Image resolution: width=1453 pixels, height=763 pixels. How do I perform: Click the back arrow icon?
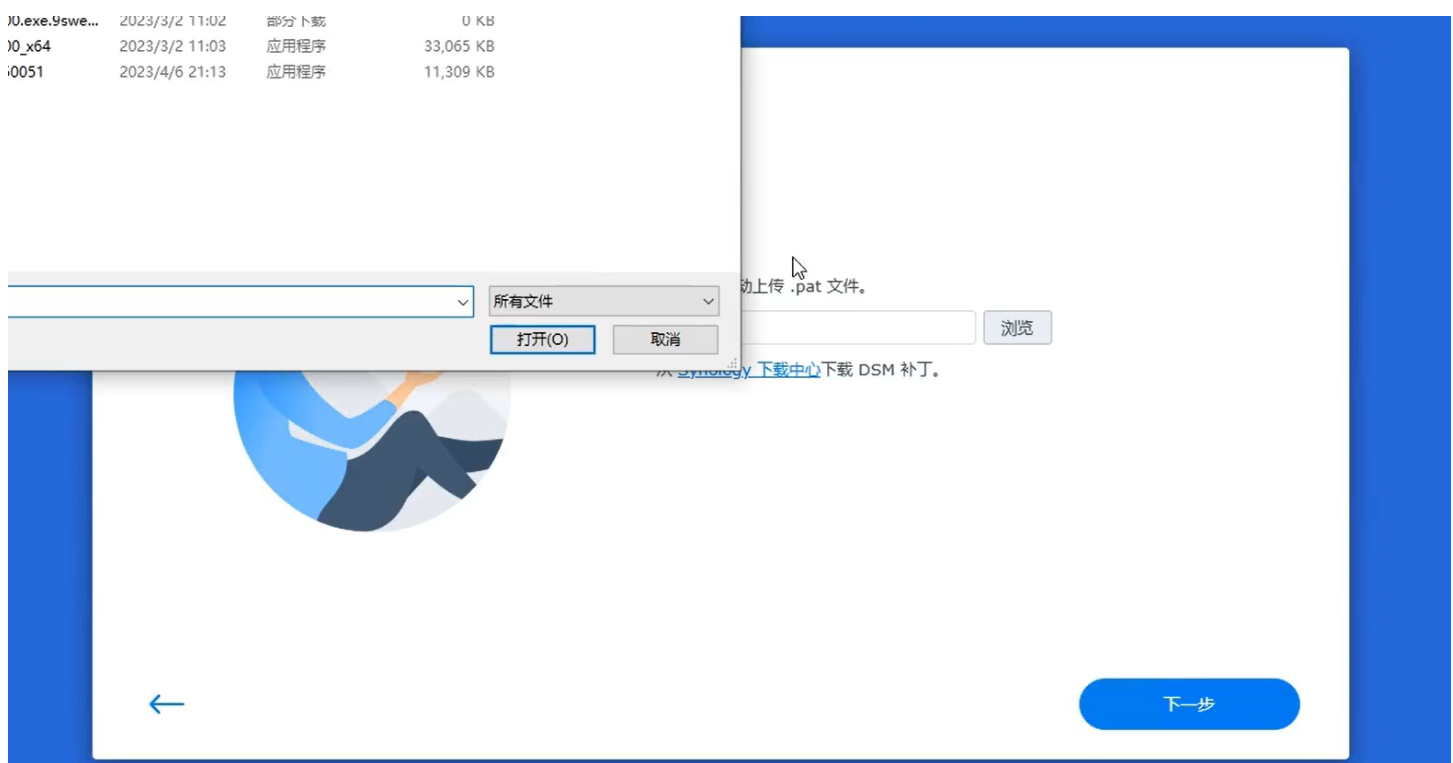click(x=166, y=704)
